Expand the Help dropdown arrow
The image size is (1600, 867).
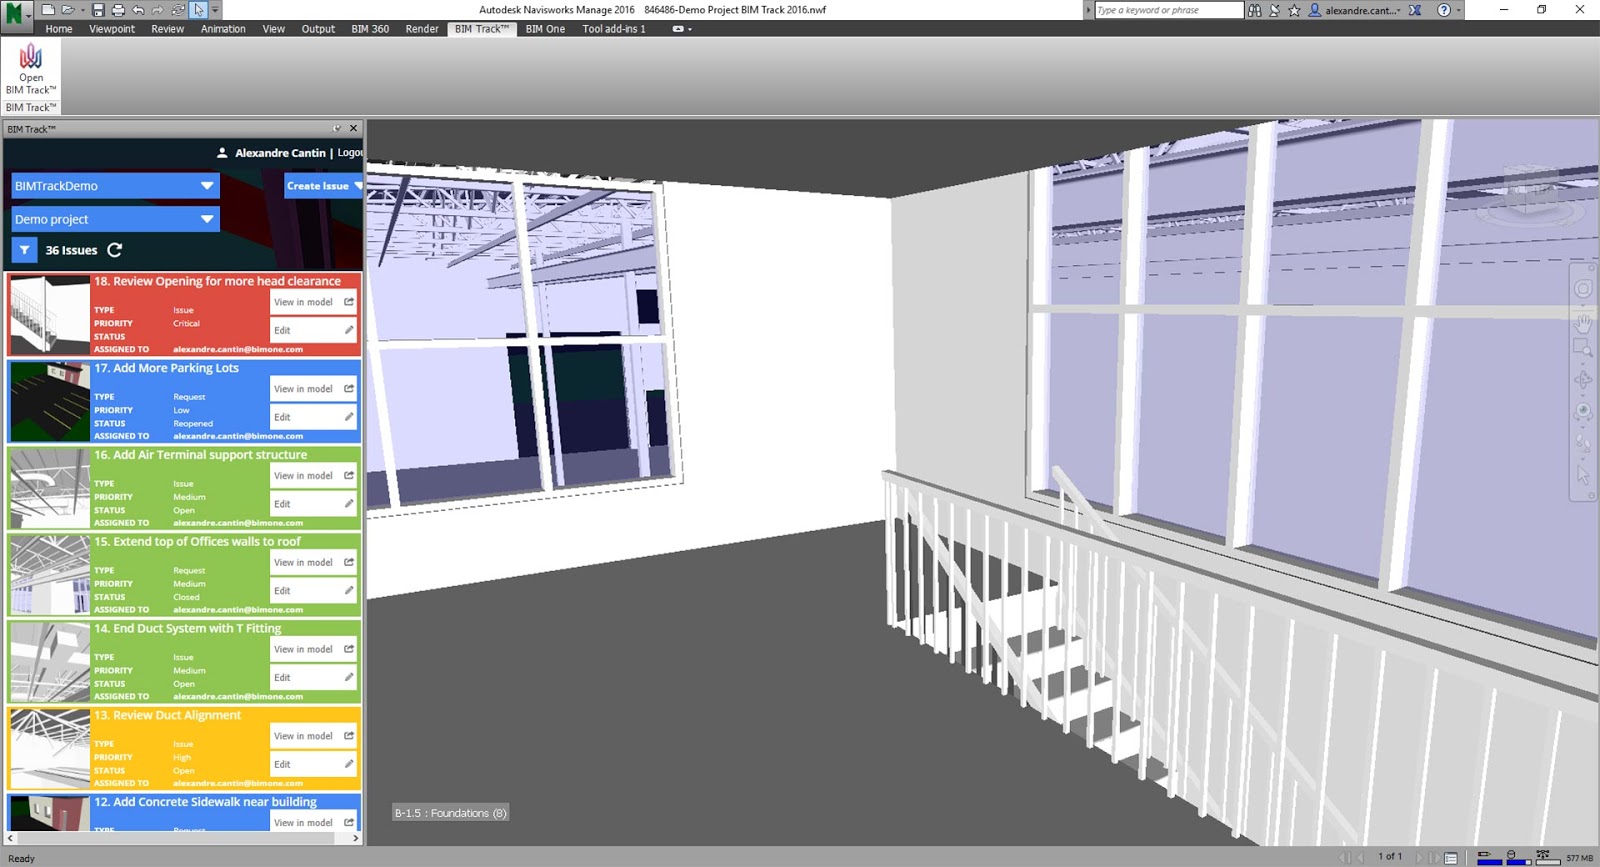point(1458,10)
